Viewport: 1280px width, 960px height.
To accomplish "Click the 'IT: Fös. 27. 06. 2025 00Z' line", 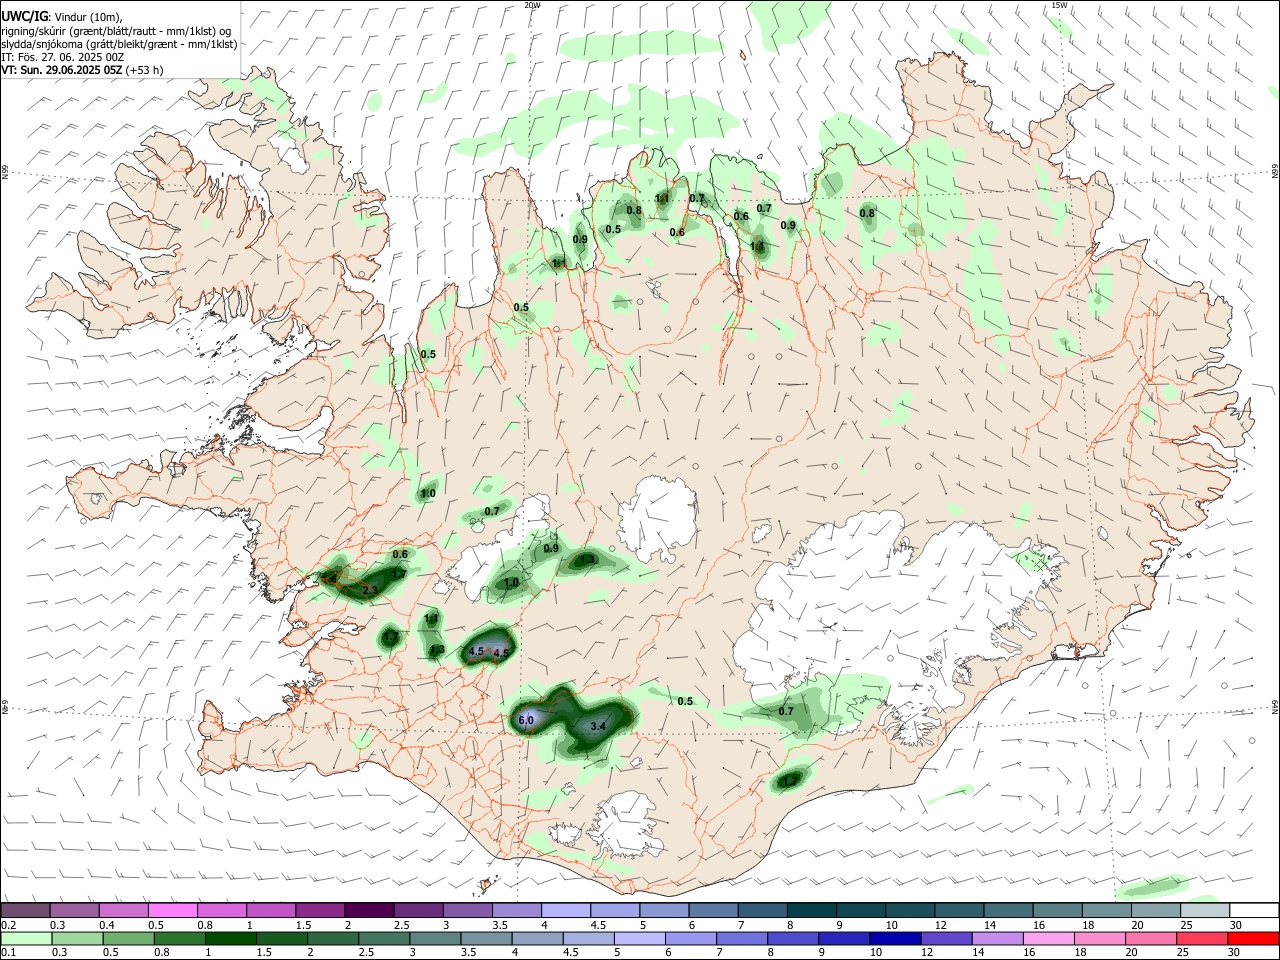I will point(62,57).
